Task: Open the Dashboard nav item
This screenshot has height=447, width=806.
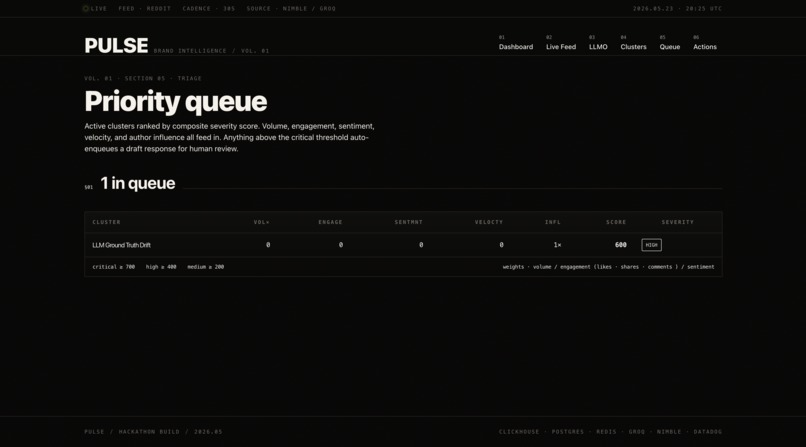Action: pos(516,47)
